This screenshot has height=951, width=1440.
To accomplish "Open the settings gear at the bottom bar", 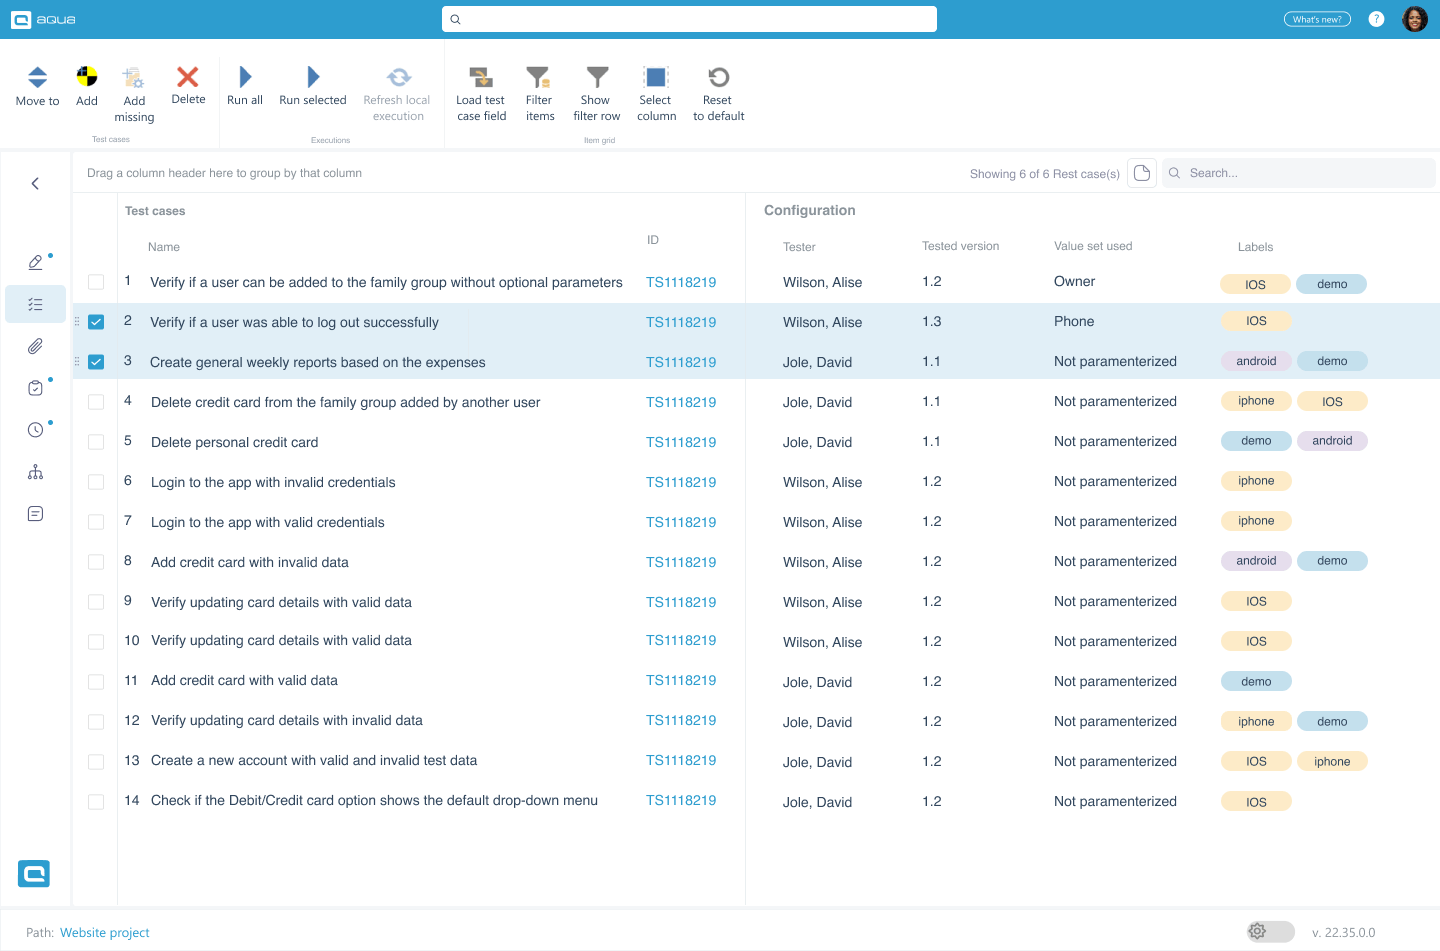I will point(1257,931).
